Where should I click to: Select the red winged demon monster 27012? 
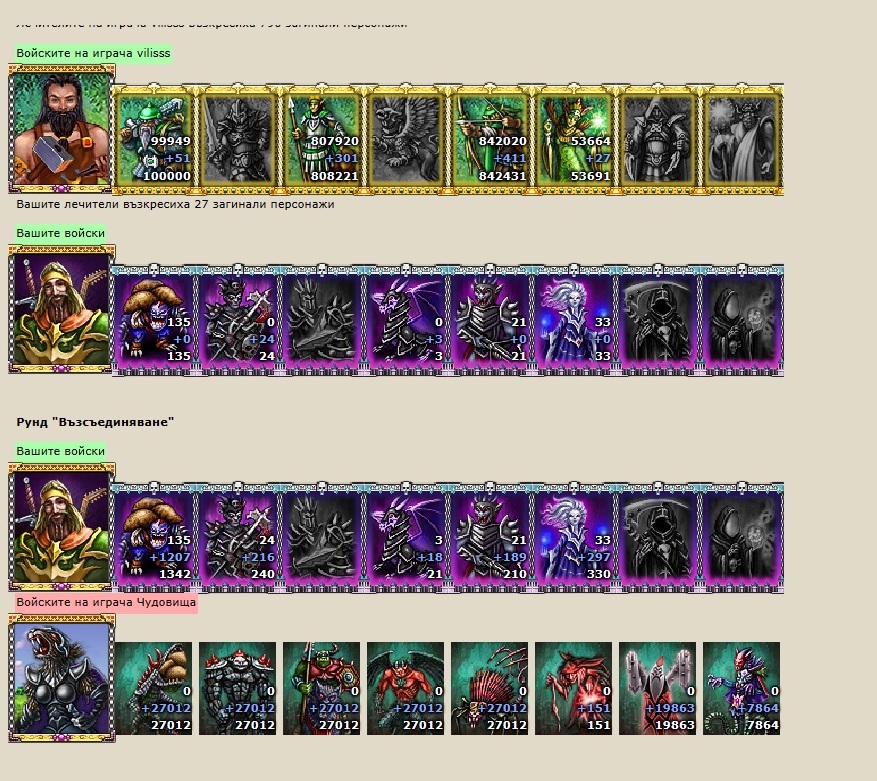point(406,688)
